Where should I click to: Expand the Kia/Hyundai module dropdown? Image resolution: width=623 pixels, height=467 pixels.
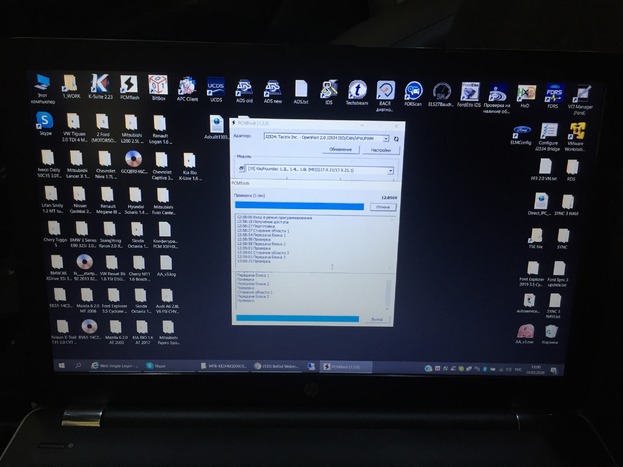[390, 171]
